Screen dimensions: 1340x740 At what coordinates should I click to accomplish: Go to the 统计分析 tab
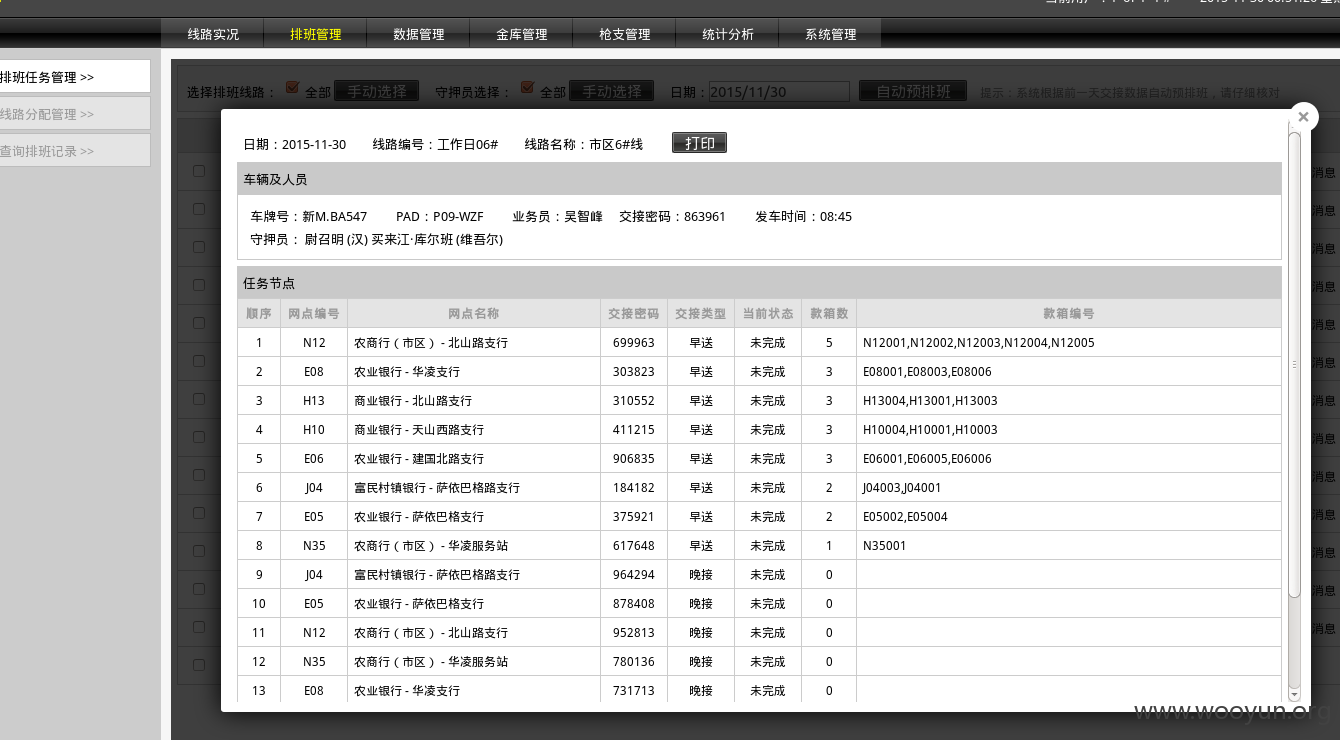(728, 34)
